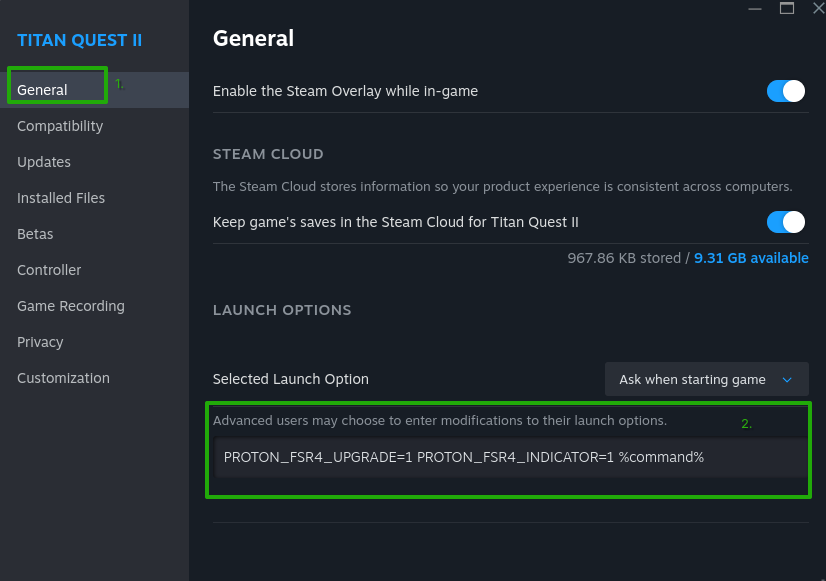The width and height of the screenshot is (826, 581).
Task: Select the General settings tab
Action: [x=43, y=90]
